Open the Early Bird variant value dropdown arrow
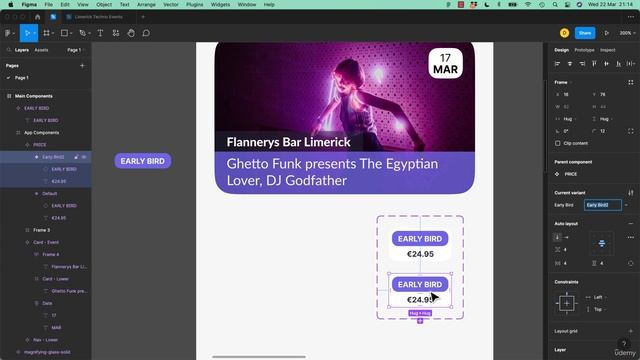This screenshot has height=360, width=640. pos(627,205)
